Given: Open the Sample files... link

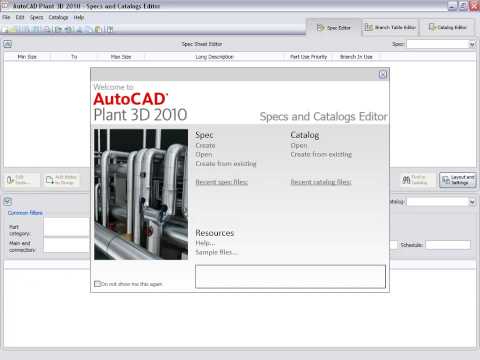Looking at the screenshot, I should 217,252.
